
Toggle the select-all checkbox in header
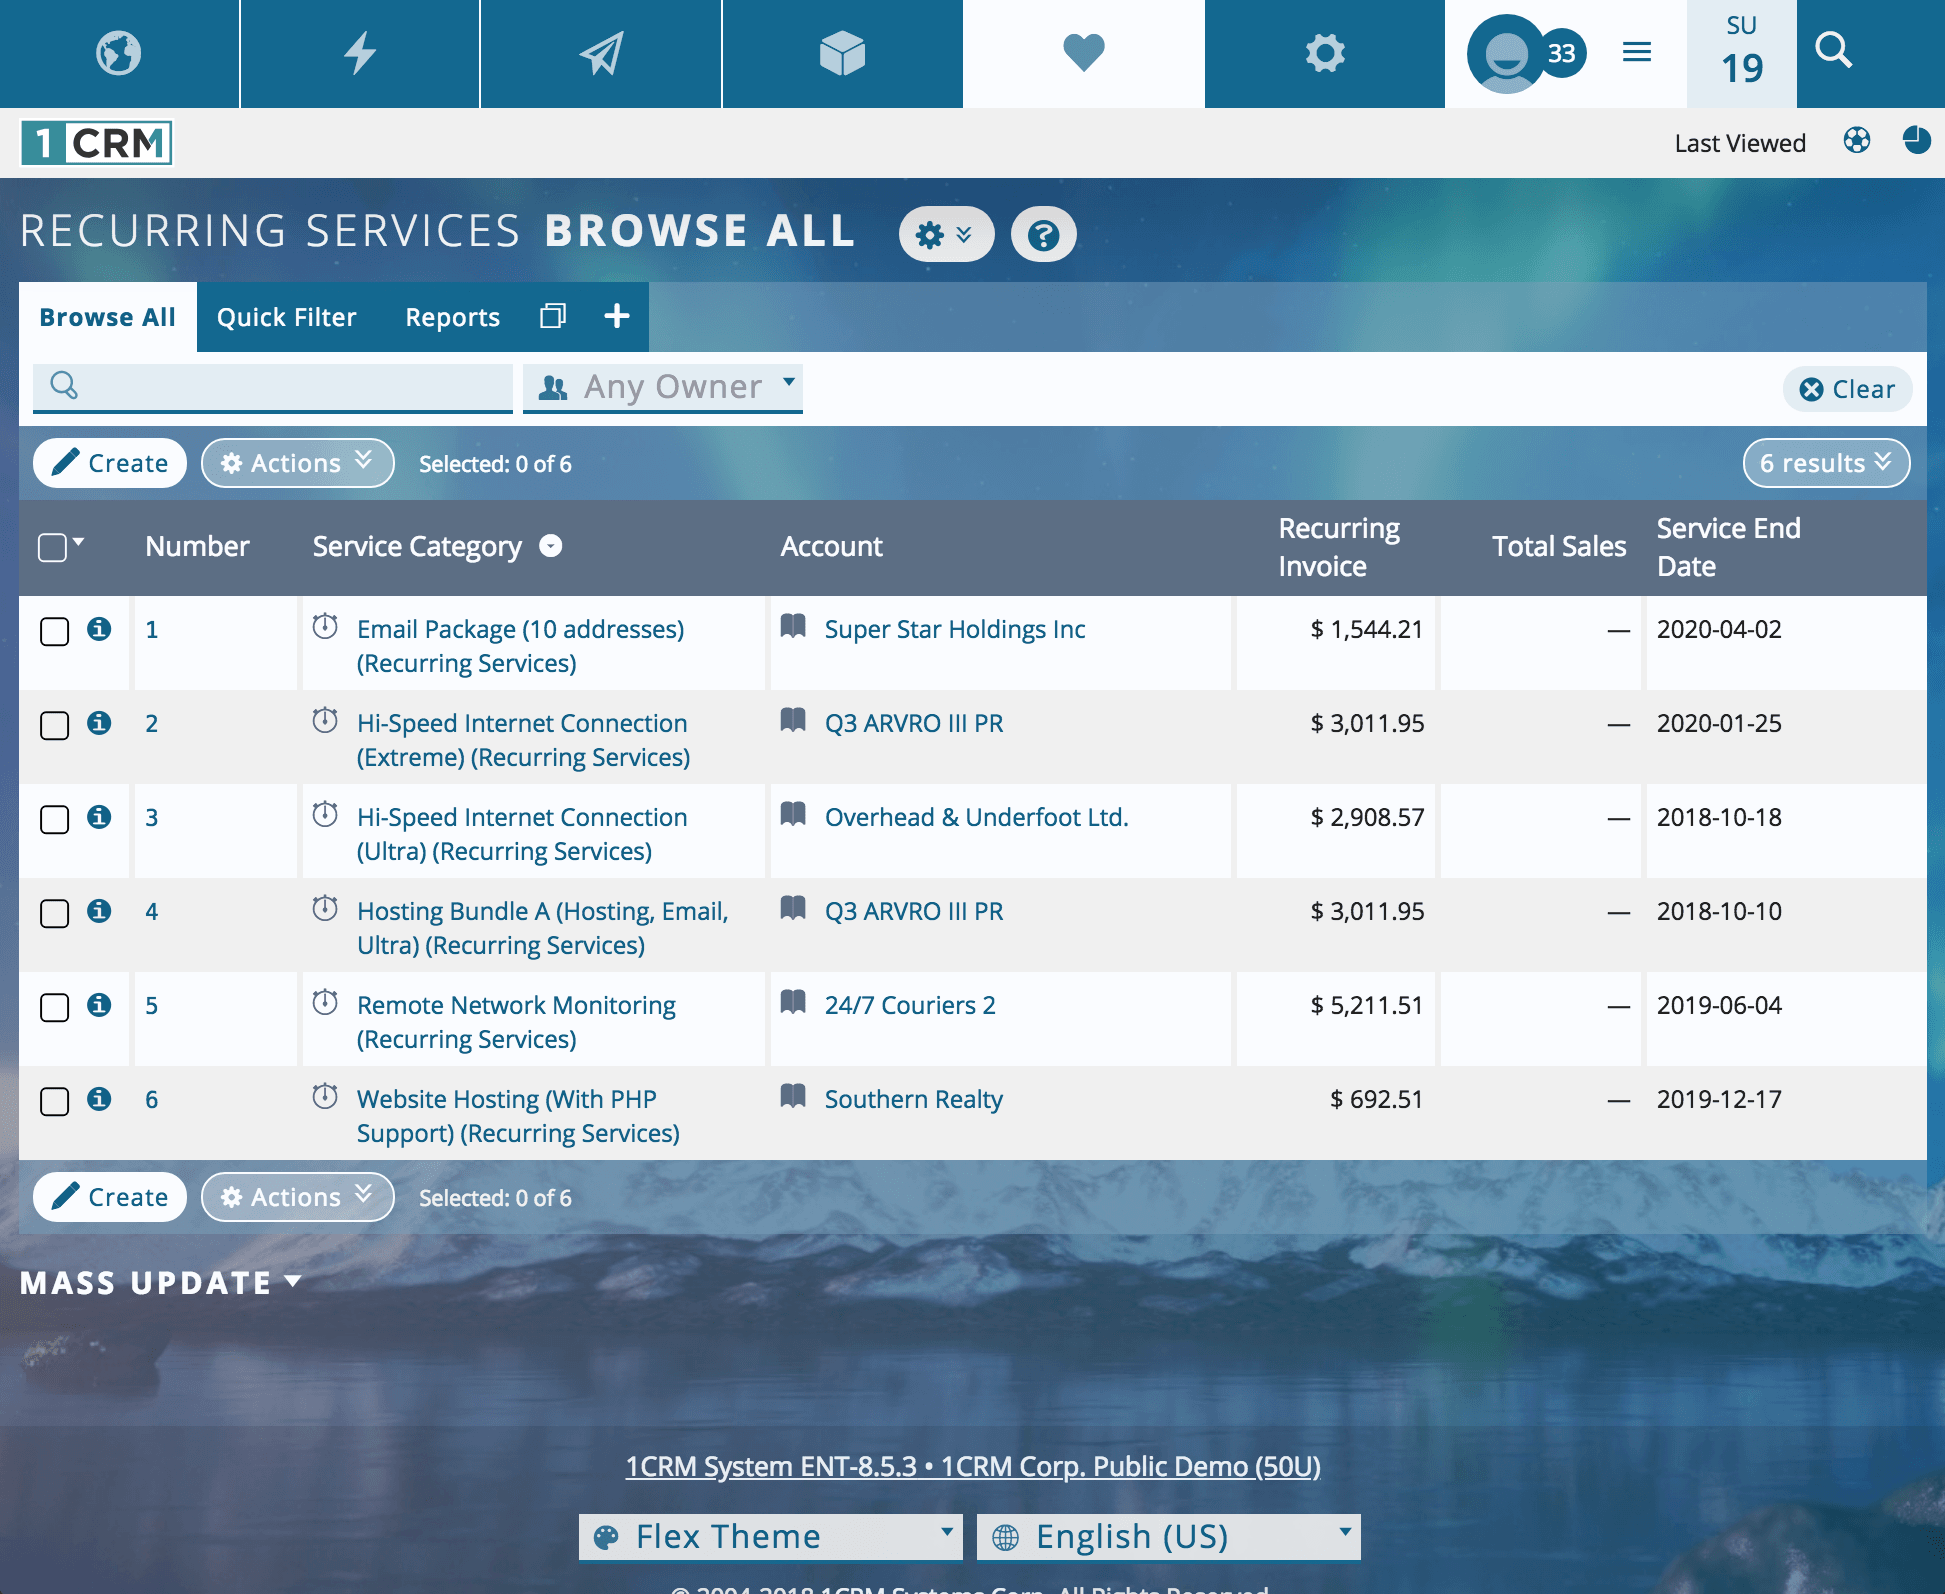pyautogui.click(x=52, y=548)
